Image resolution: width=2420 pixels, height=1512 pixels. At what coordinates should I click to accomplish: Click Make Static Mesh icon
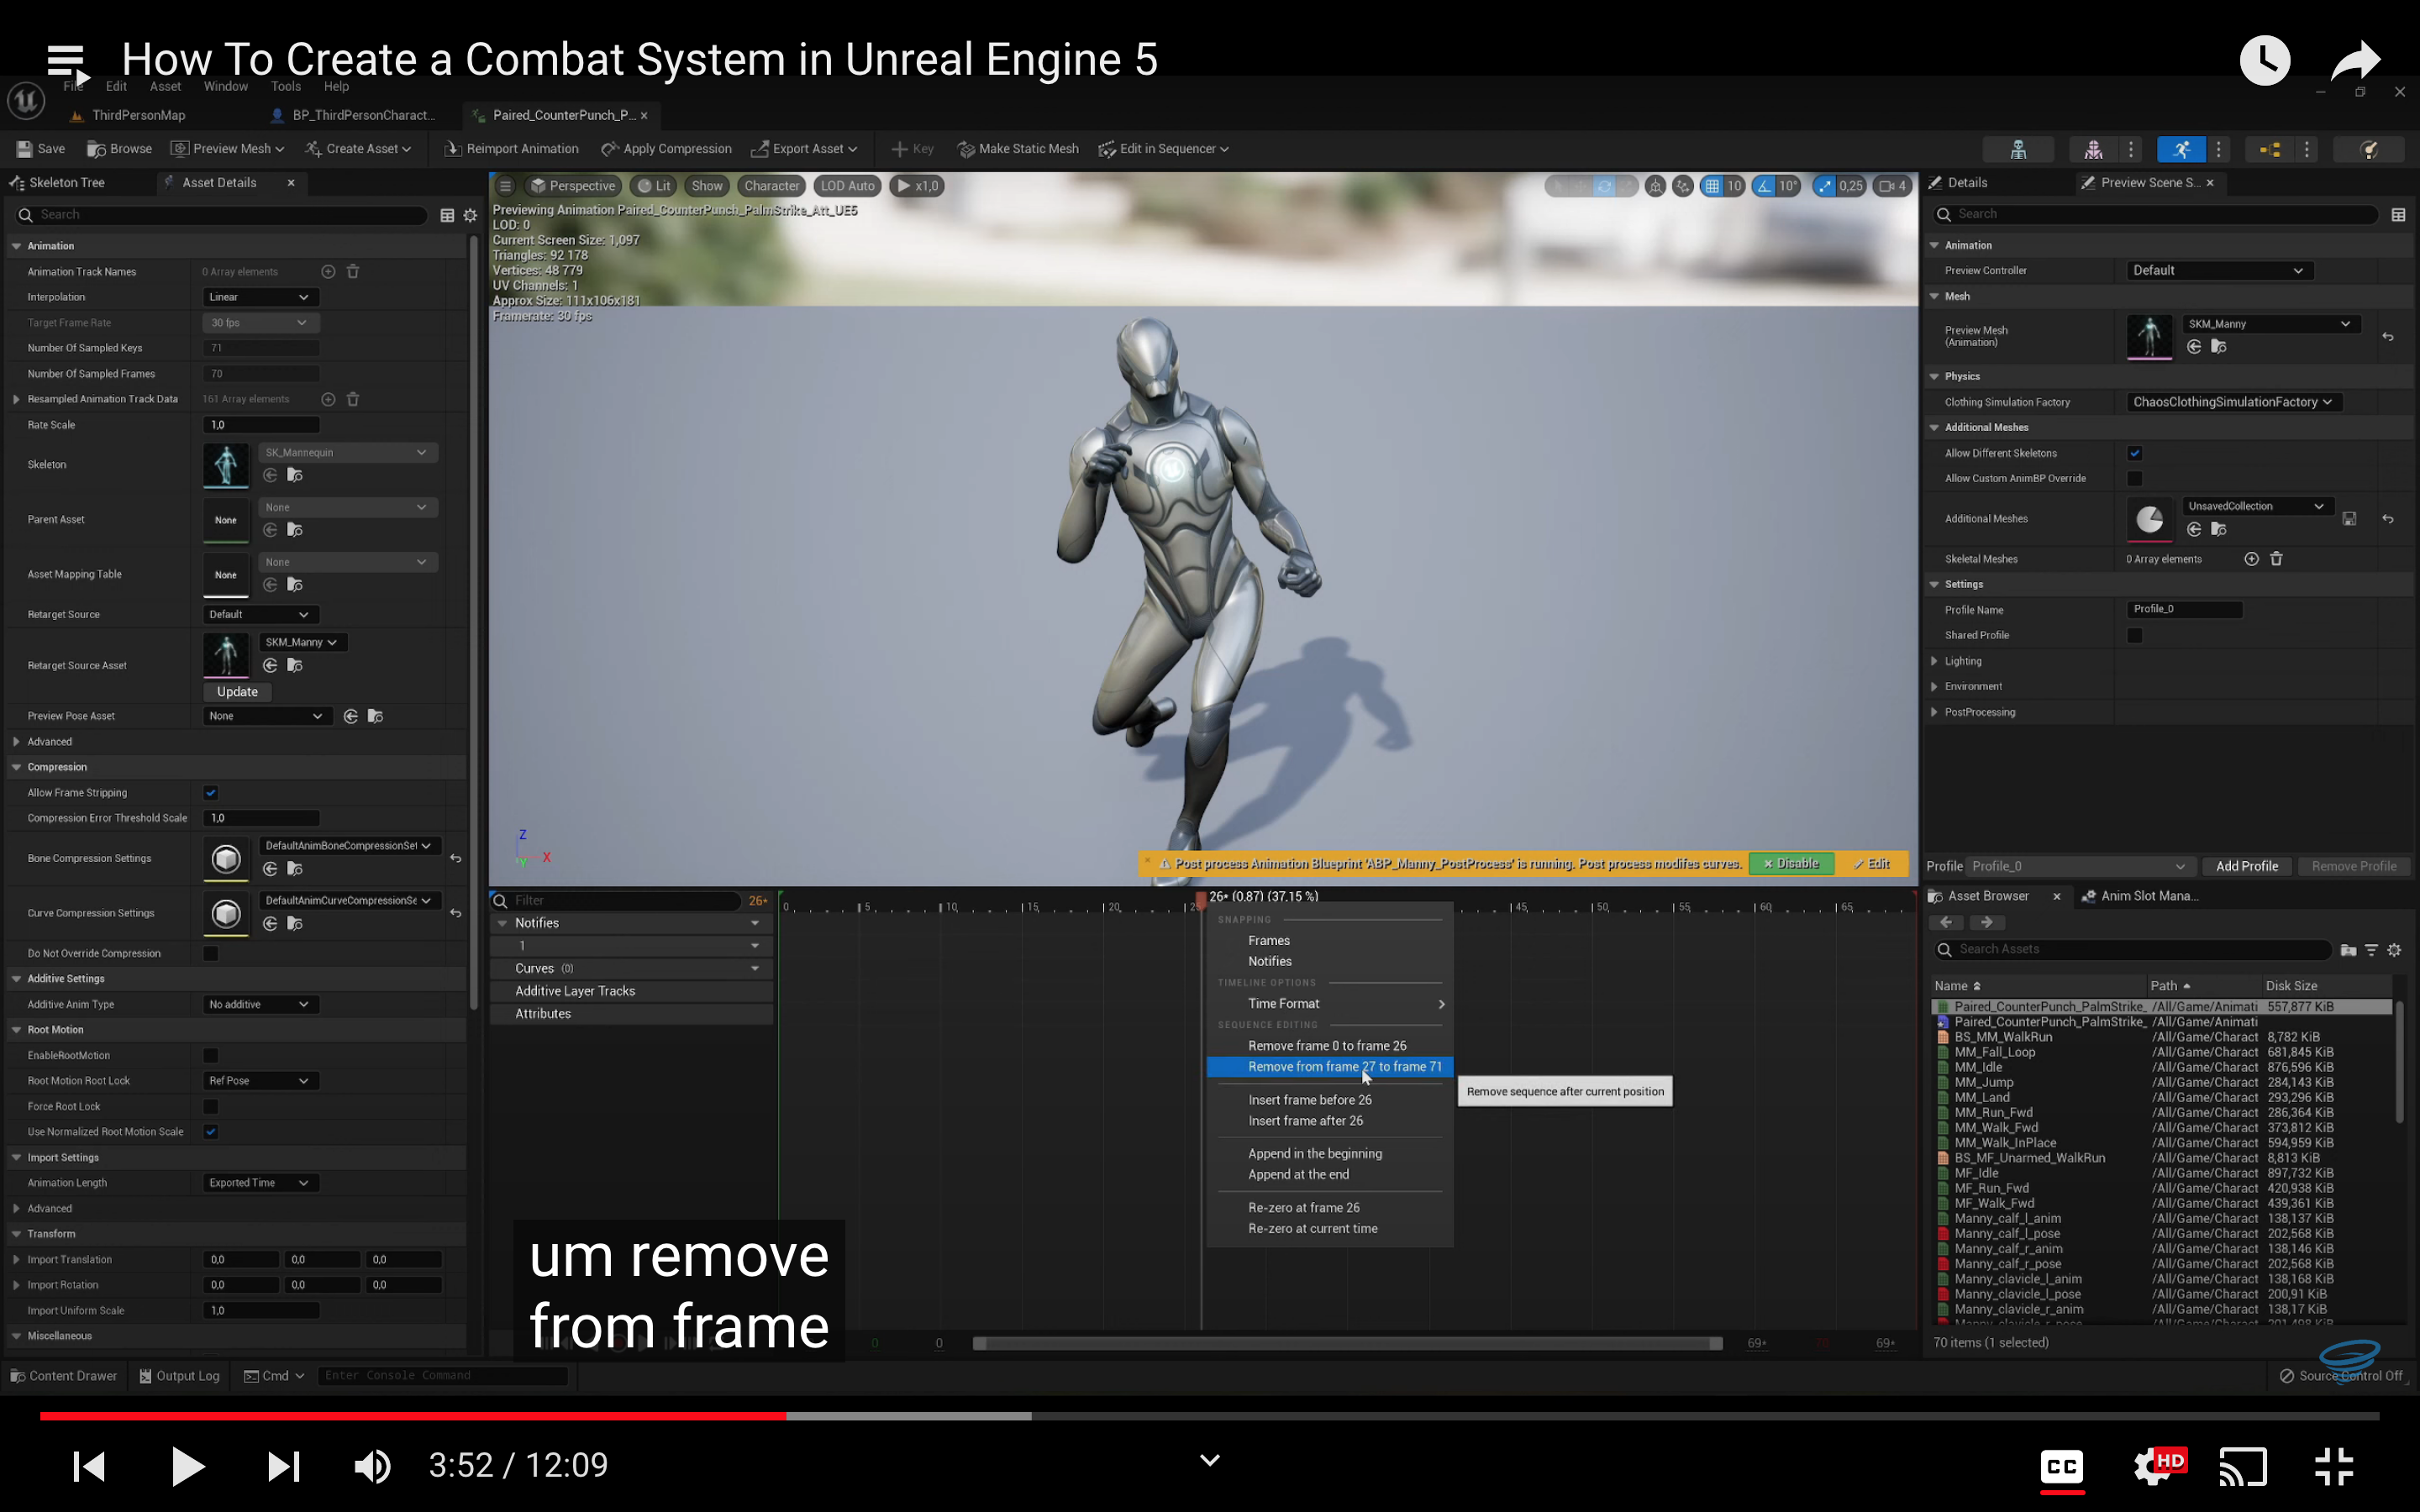(965, 149)
